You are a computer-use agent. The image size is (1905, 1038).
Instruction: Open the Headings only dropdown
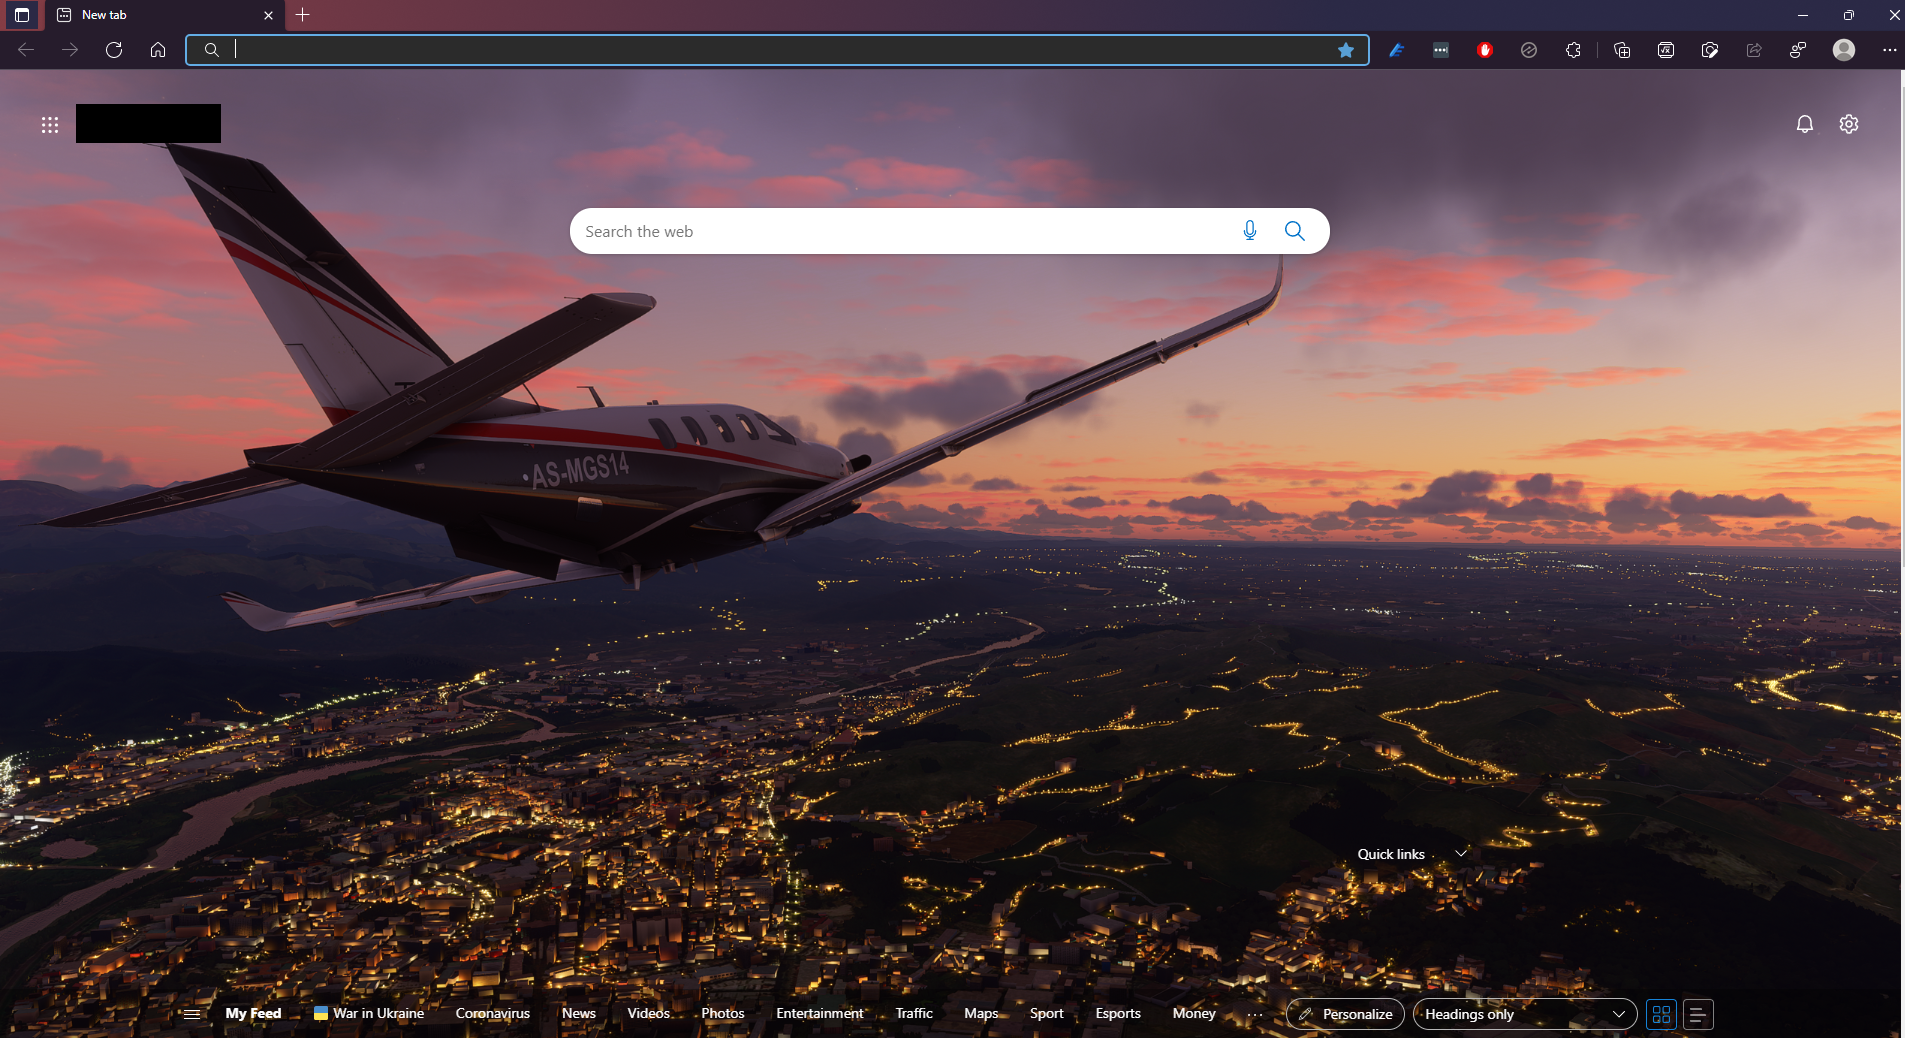(x=1525, y=1014)
